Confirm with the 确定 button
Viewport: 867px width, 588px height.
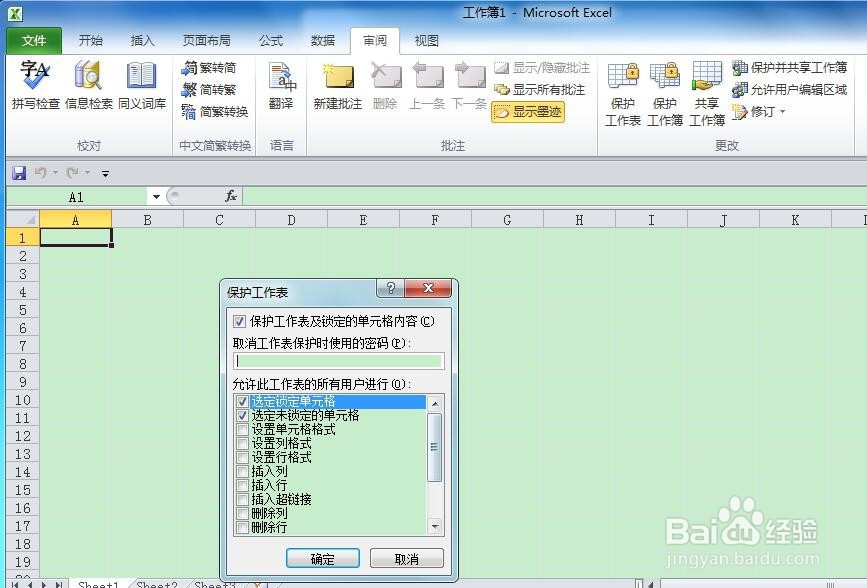click(323, 559)
